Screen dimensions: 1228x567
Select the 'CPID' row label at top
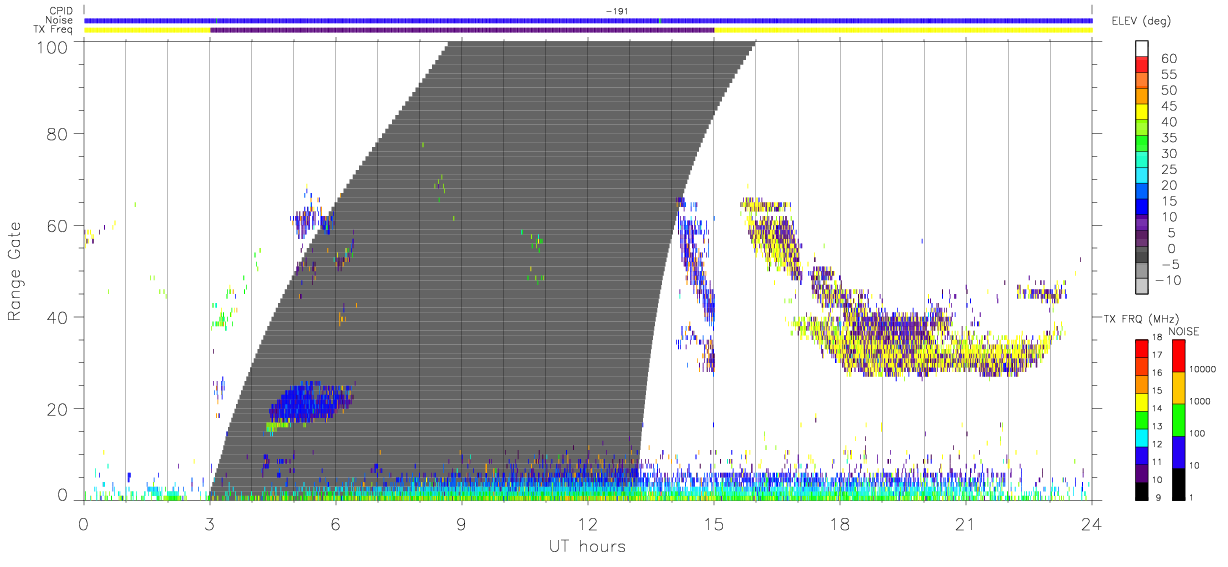click(61, 11)
